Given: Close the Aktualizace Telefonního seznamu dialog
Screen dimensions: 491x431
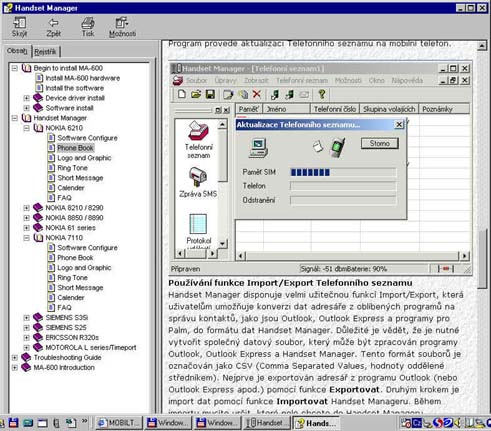Looking at the screenshot, I should [399, 125].
